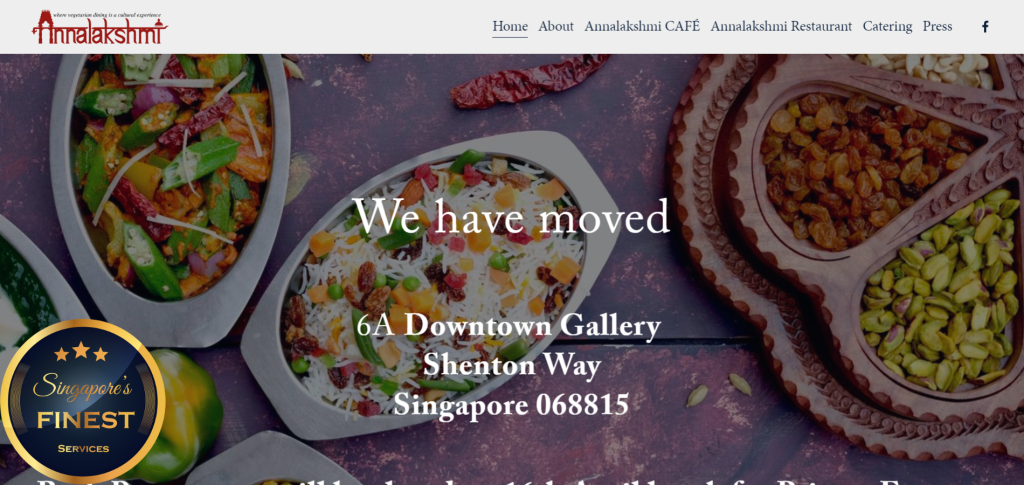
Task: Open the About page
Action: (x=556, y=27)
